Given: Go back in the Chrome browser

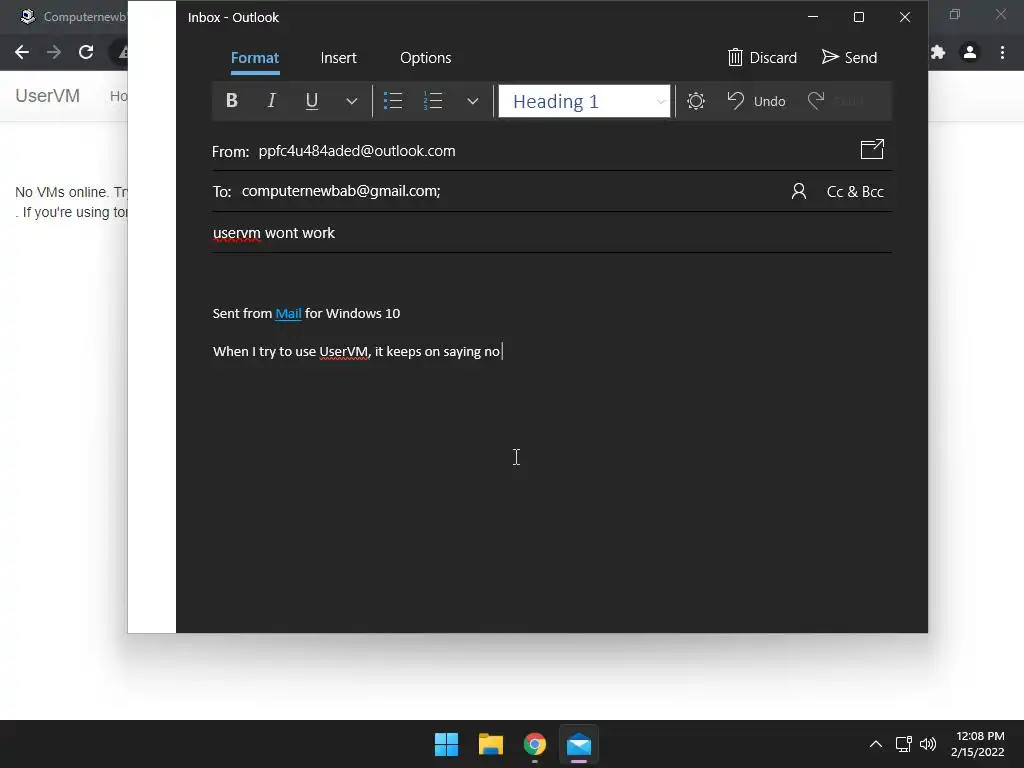Looking at the screenshot, I should click(x=22, y=52).
